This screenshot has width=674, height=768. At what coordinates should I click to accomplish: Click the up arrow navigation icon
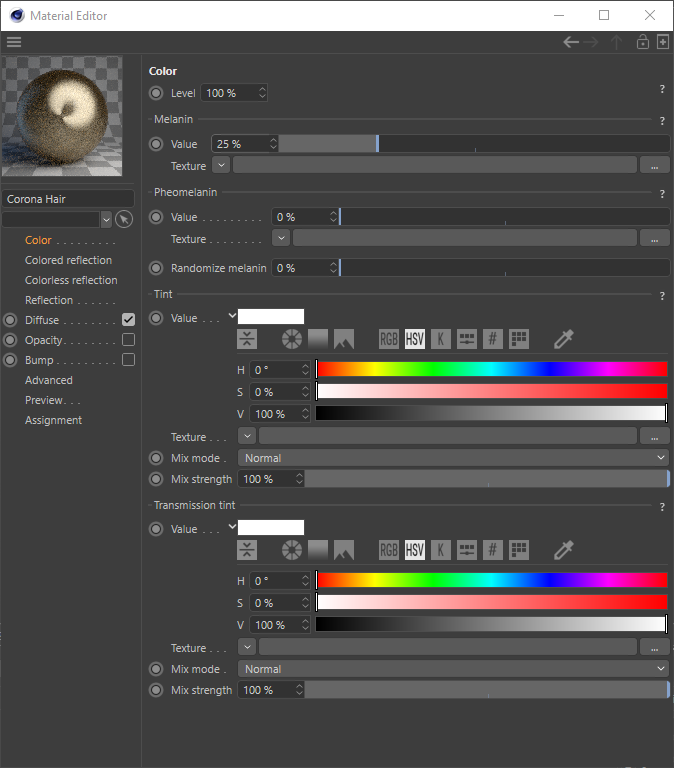pyautogui.click(x=616, y=42)
